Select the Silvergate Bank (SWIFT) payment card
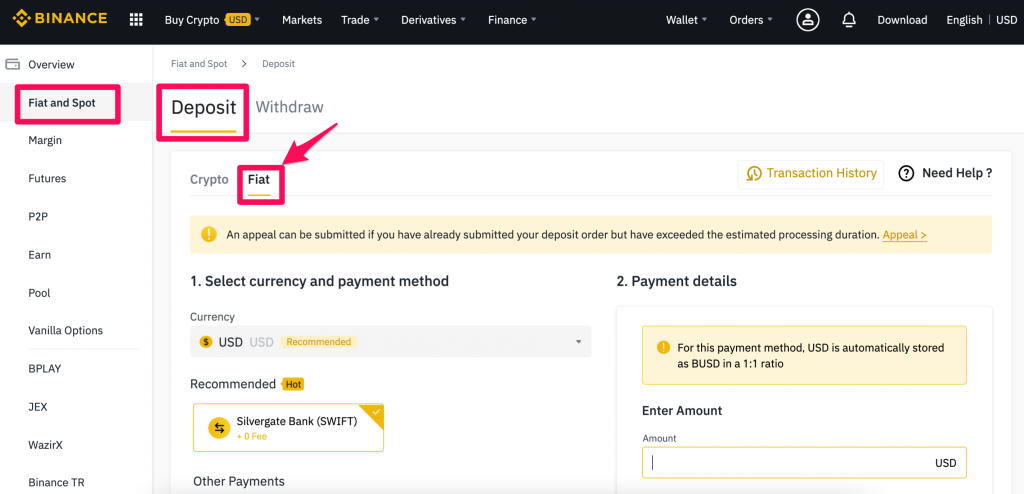This screenshot has width=1024, height=494. 288,427
